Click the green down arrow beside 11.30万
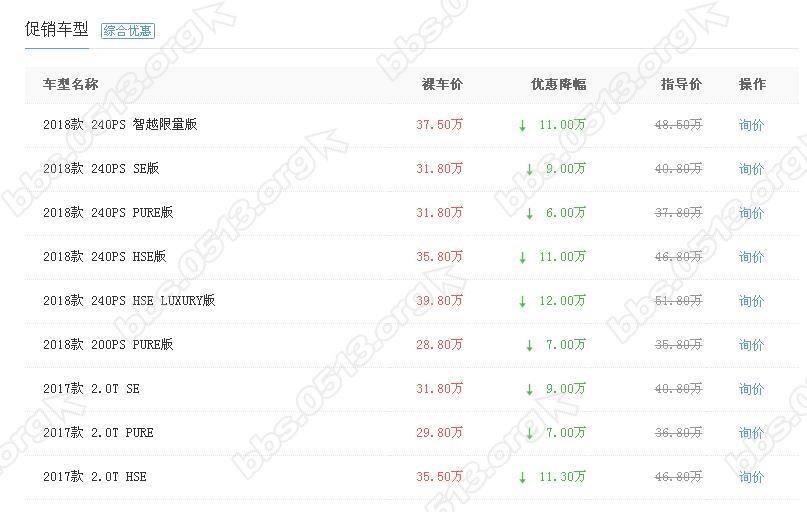Image resolution: width=807 pixels, height=512 pixels. tap(522, 477)
